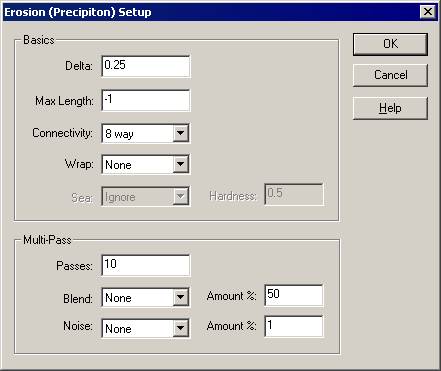Click the Delta input field
Screen dimensions: 441x371
(x=146, y=66)
